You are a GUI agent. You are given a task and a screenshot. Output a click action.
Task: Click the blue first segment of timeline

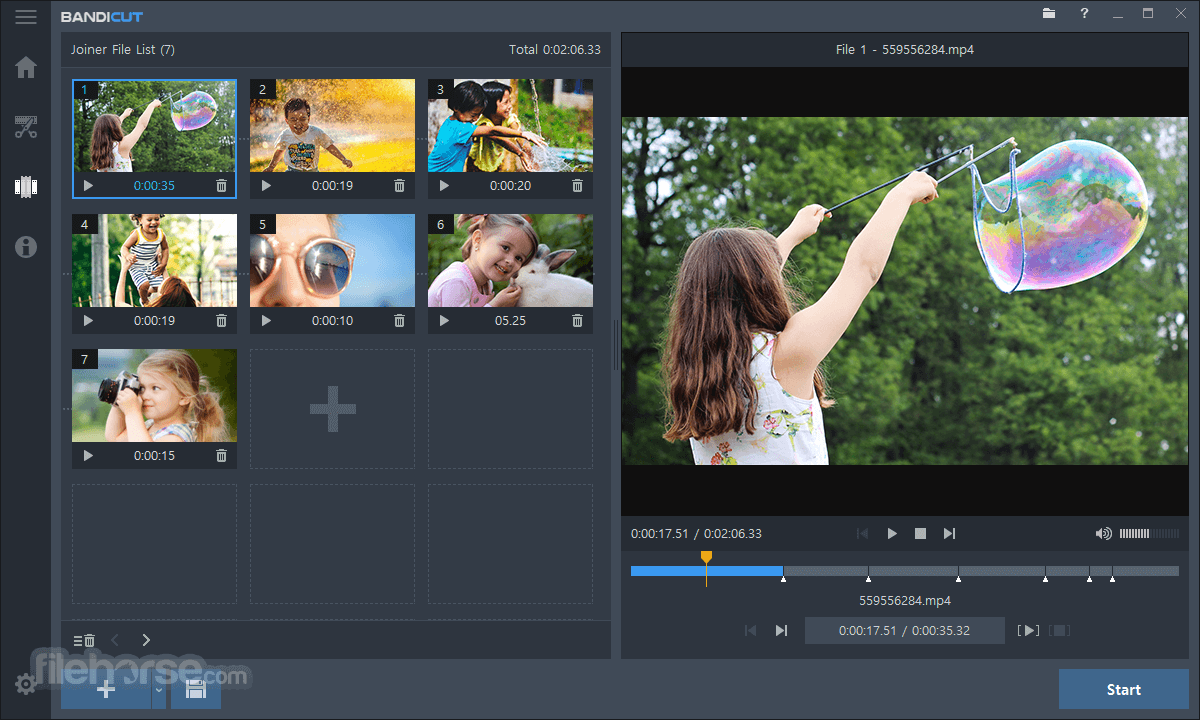point(706,571)
